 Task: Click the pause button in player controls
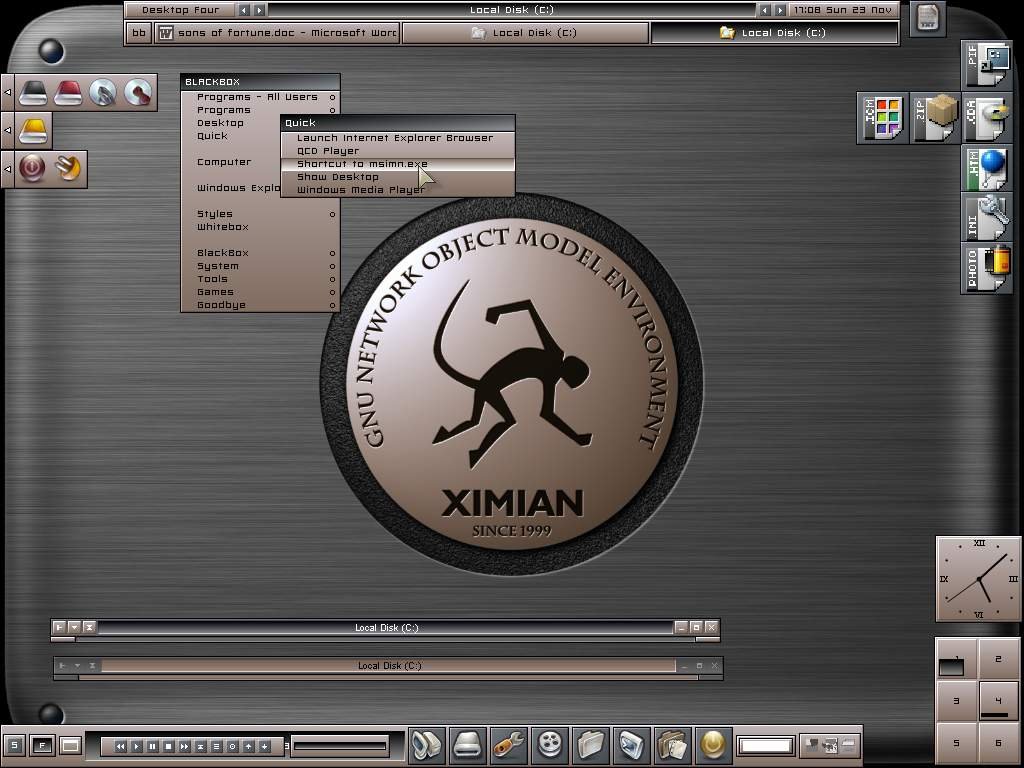pos(153,746)
